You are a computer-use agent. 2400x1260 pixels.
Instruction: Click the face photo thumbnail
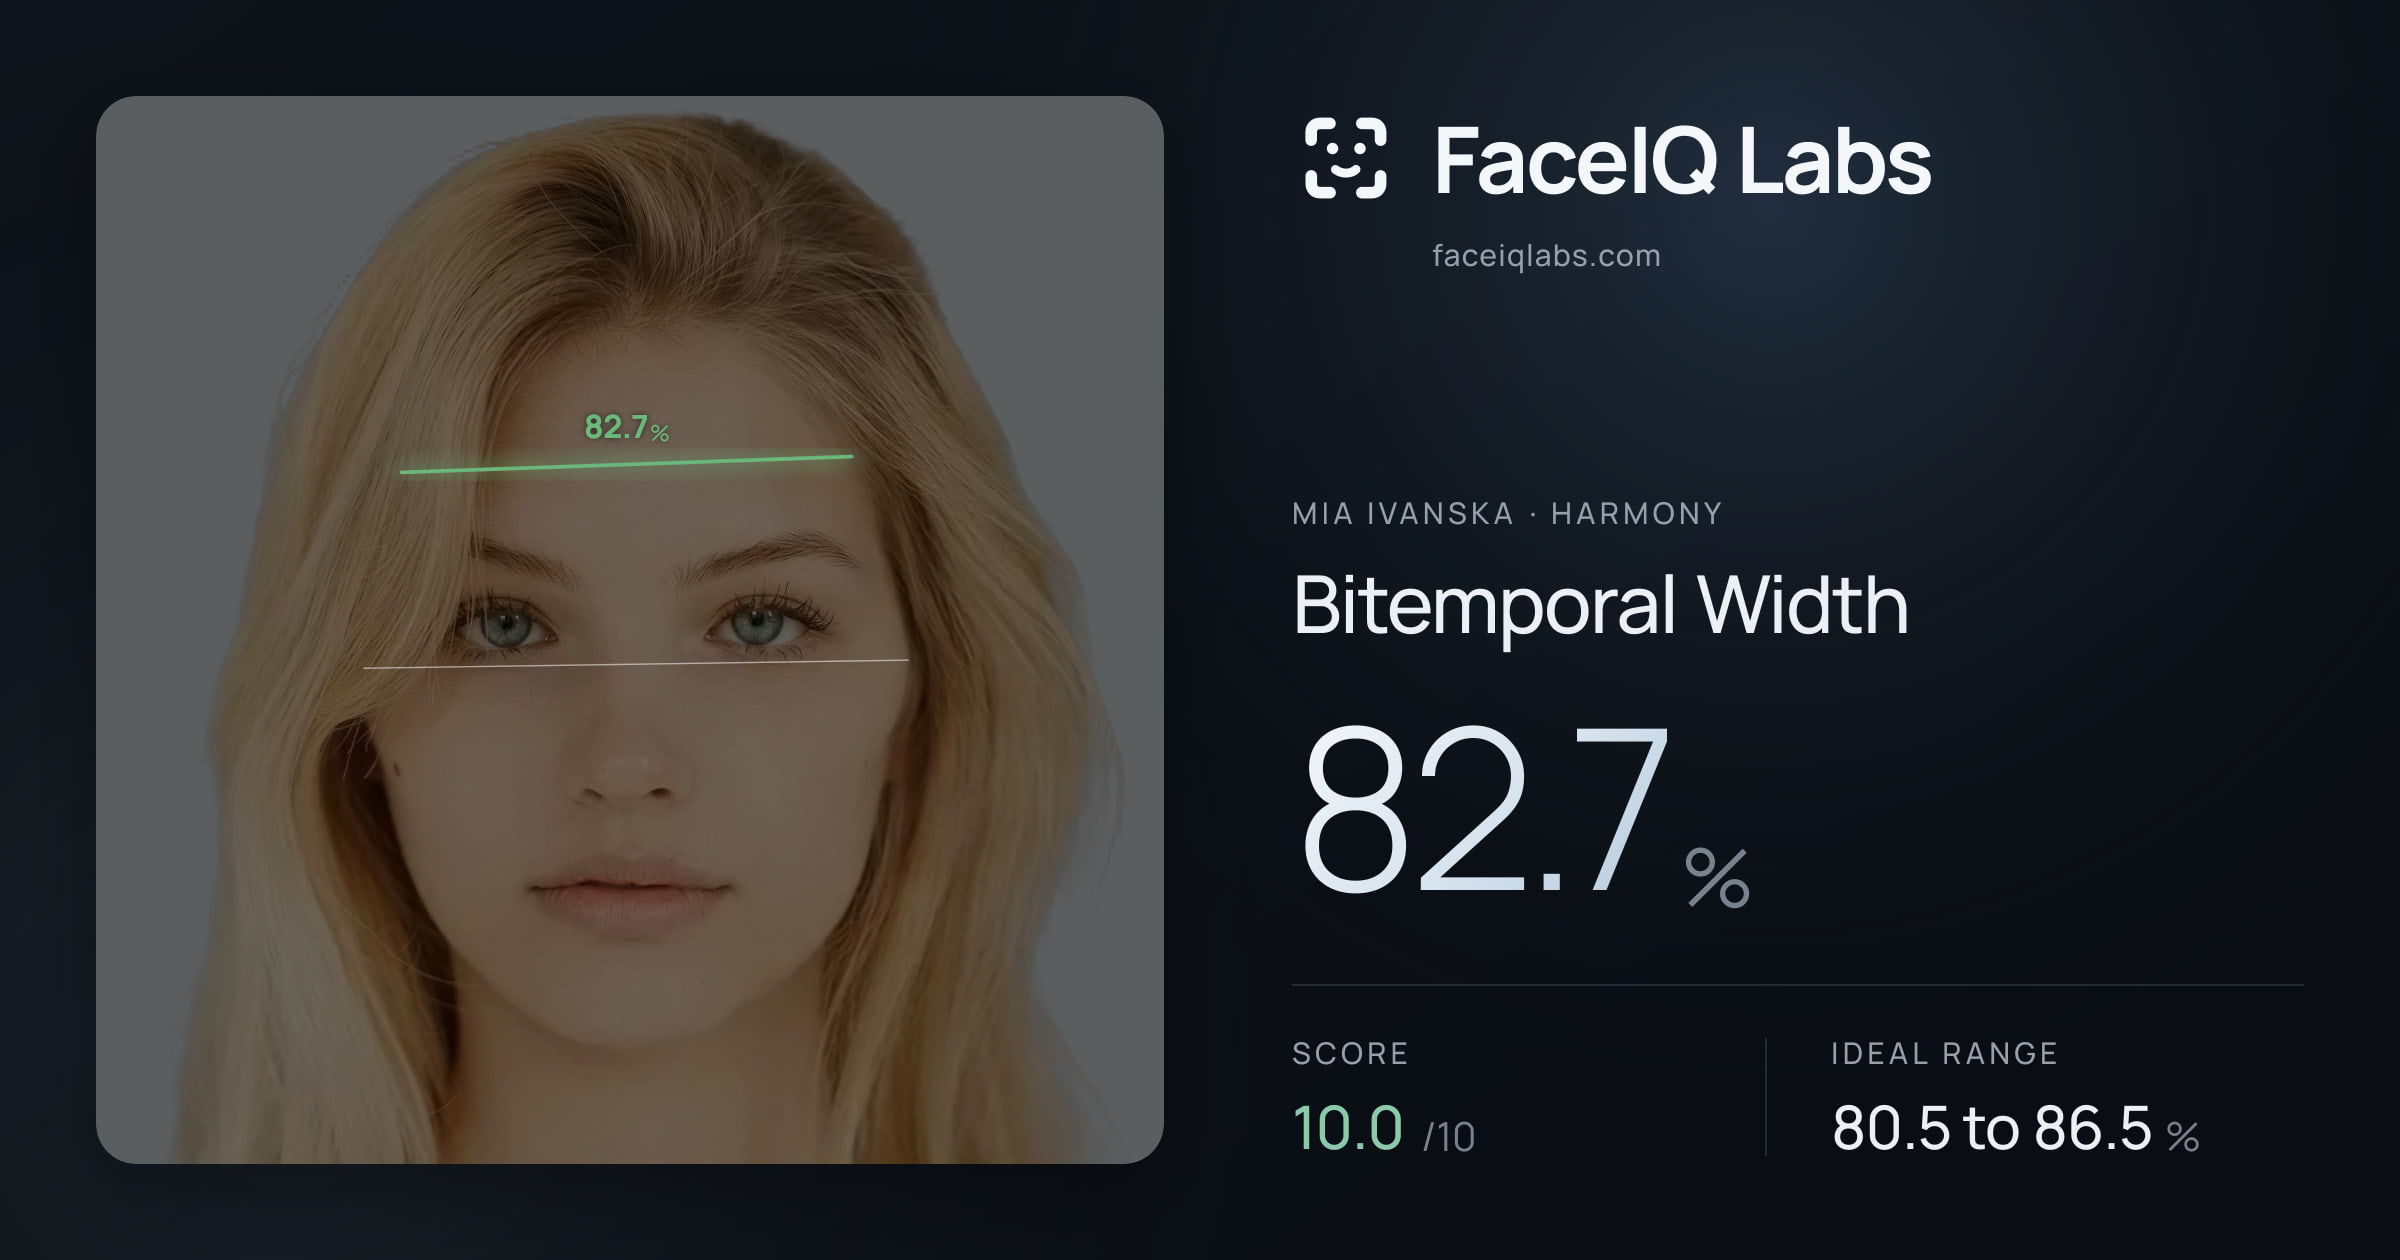click(x=630, y=630)
